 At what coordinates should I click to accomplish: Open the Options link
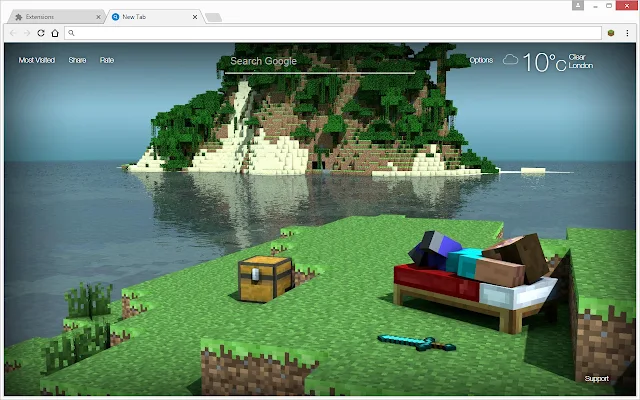[481, 60]
